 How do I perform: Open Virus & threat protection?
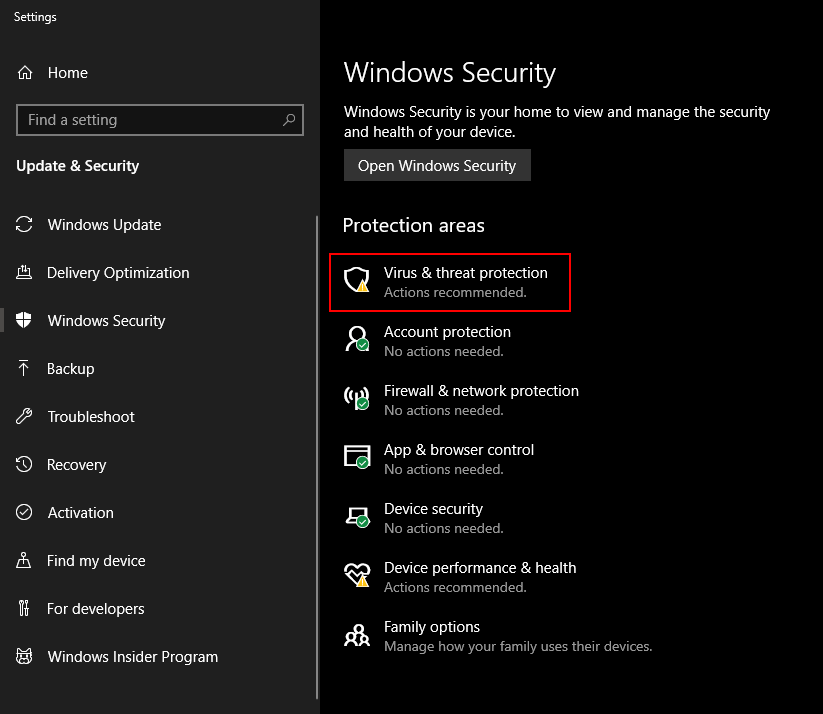450,282
